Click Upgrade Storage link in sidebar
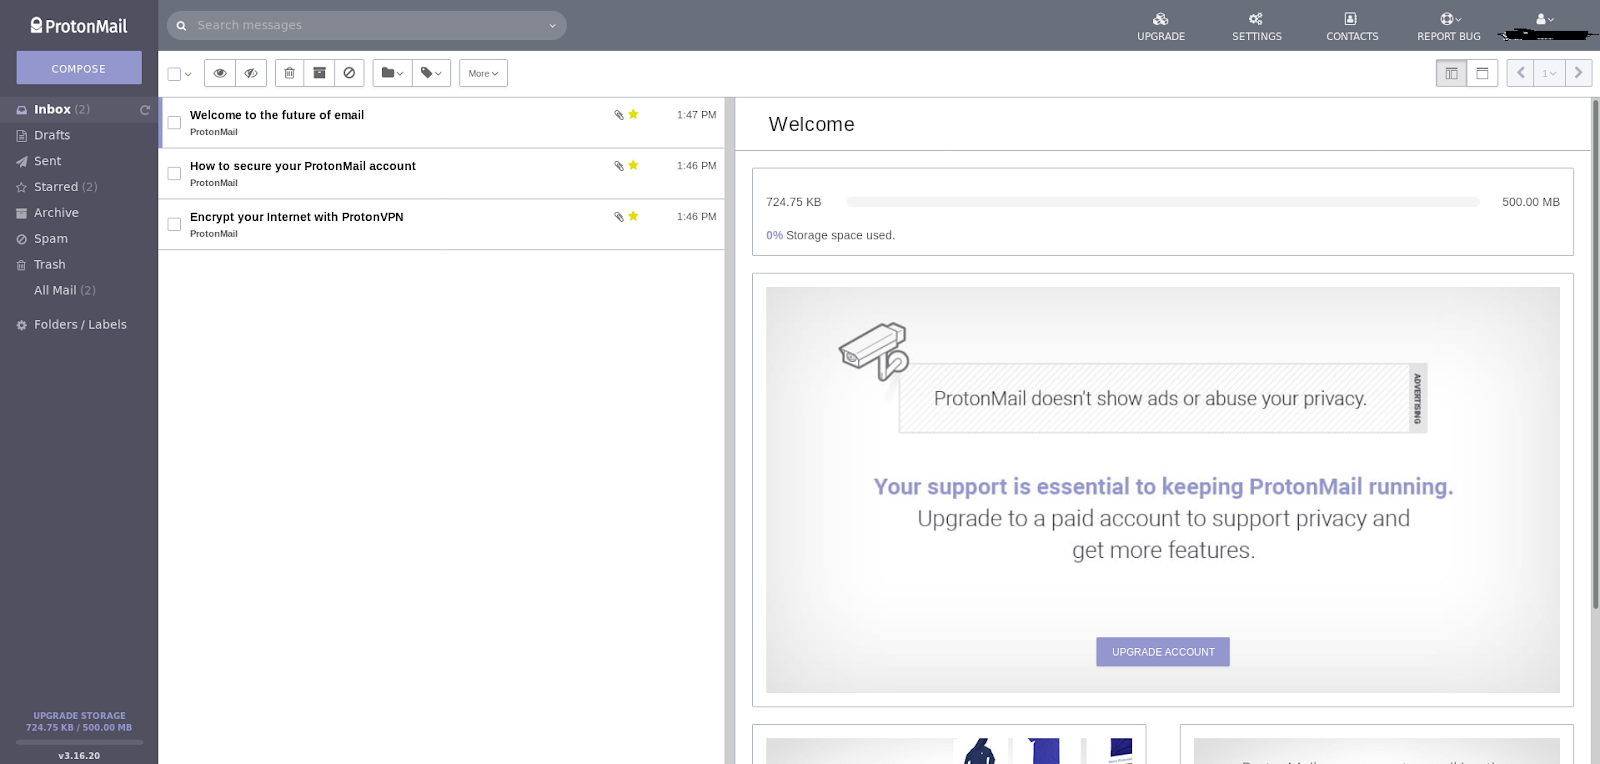 (79, 716)
